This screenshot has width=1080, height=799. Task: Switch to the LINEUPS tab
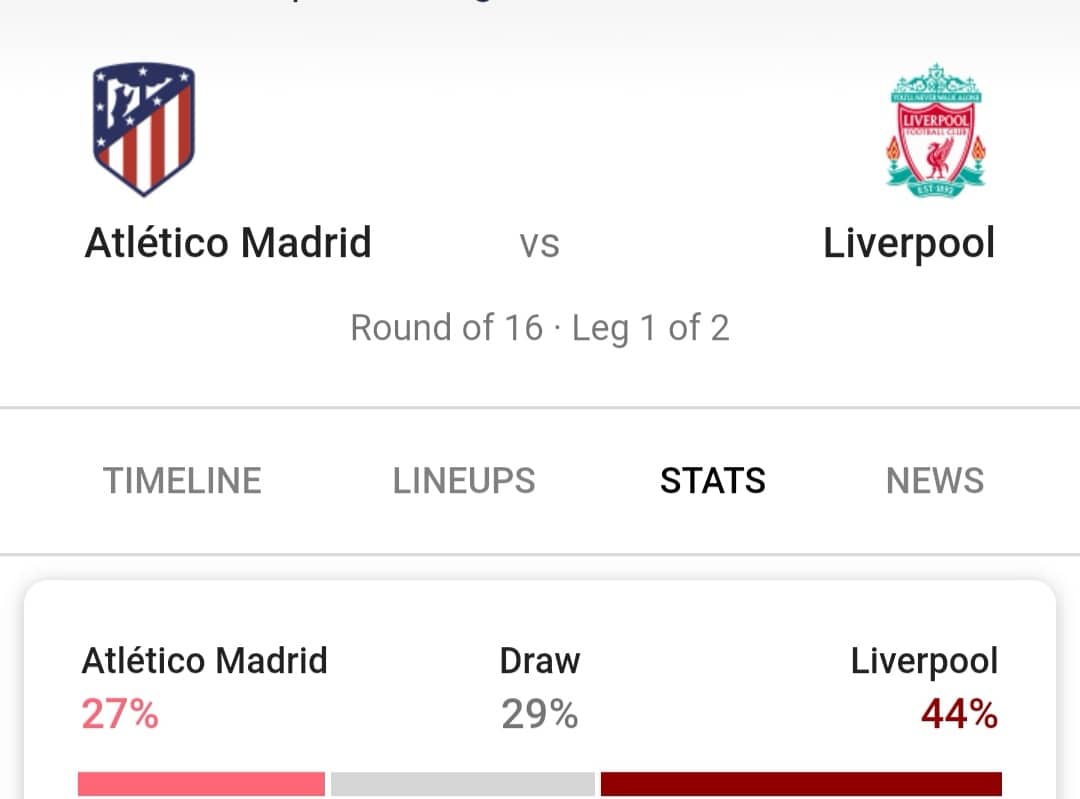(x=464, y=481)
